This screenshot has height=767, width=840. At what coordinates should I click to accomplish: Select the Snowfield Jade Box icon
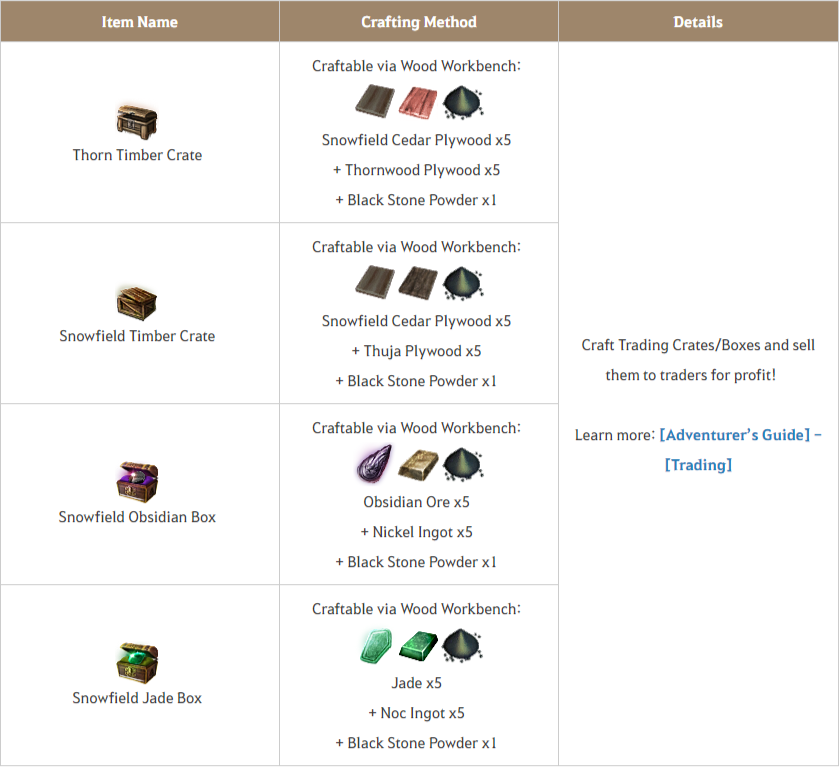click(x=137, y=663)
